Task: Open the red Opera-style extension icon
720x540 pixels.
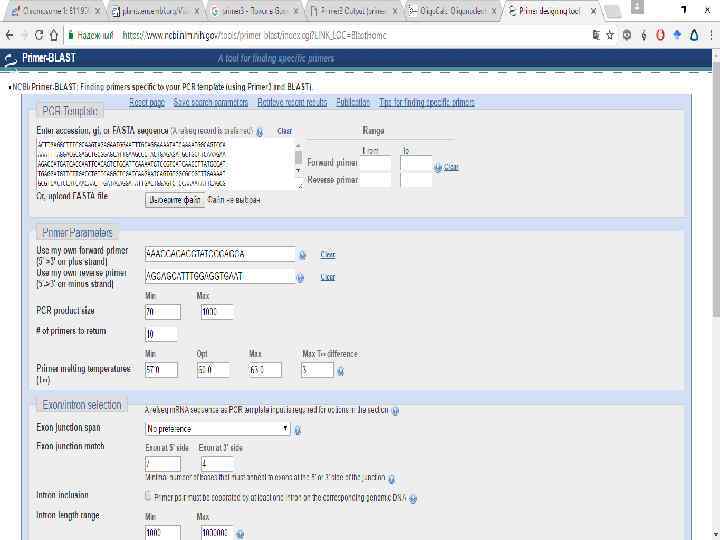Action: (660, 35)
